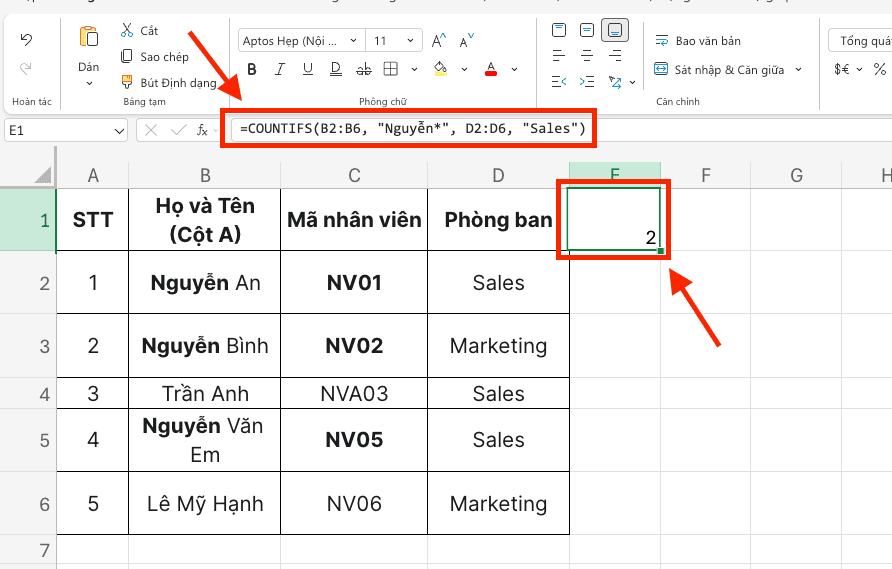The image size is (892, 569).
Task: Toggle Bao văn bản wrap text
Action: [697, 40]
